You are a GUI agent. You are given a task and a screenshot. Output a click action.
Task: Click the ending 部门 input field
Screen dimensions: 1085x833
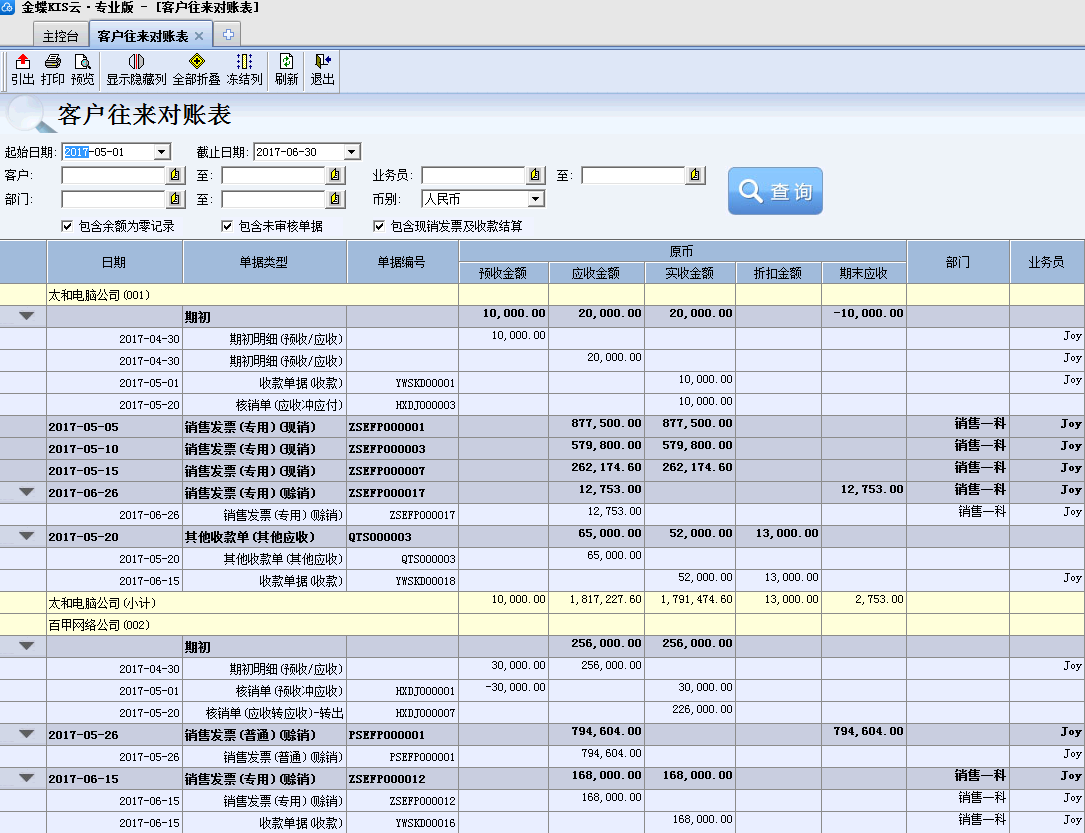(x=273, y=199)
